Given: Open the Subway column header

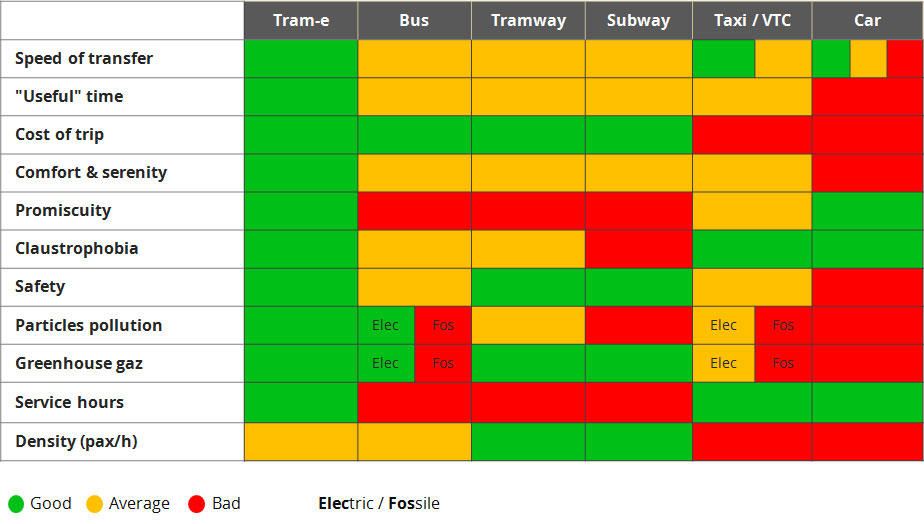Looking at the screenshot, I should click(638, 21).
